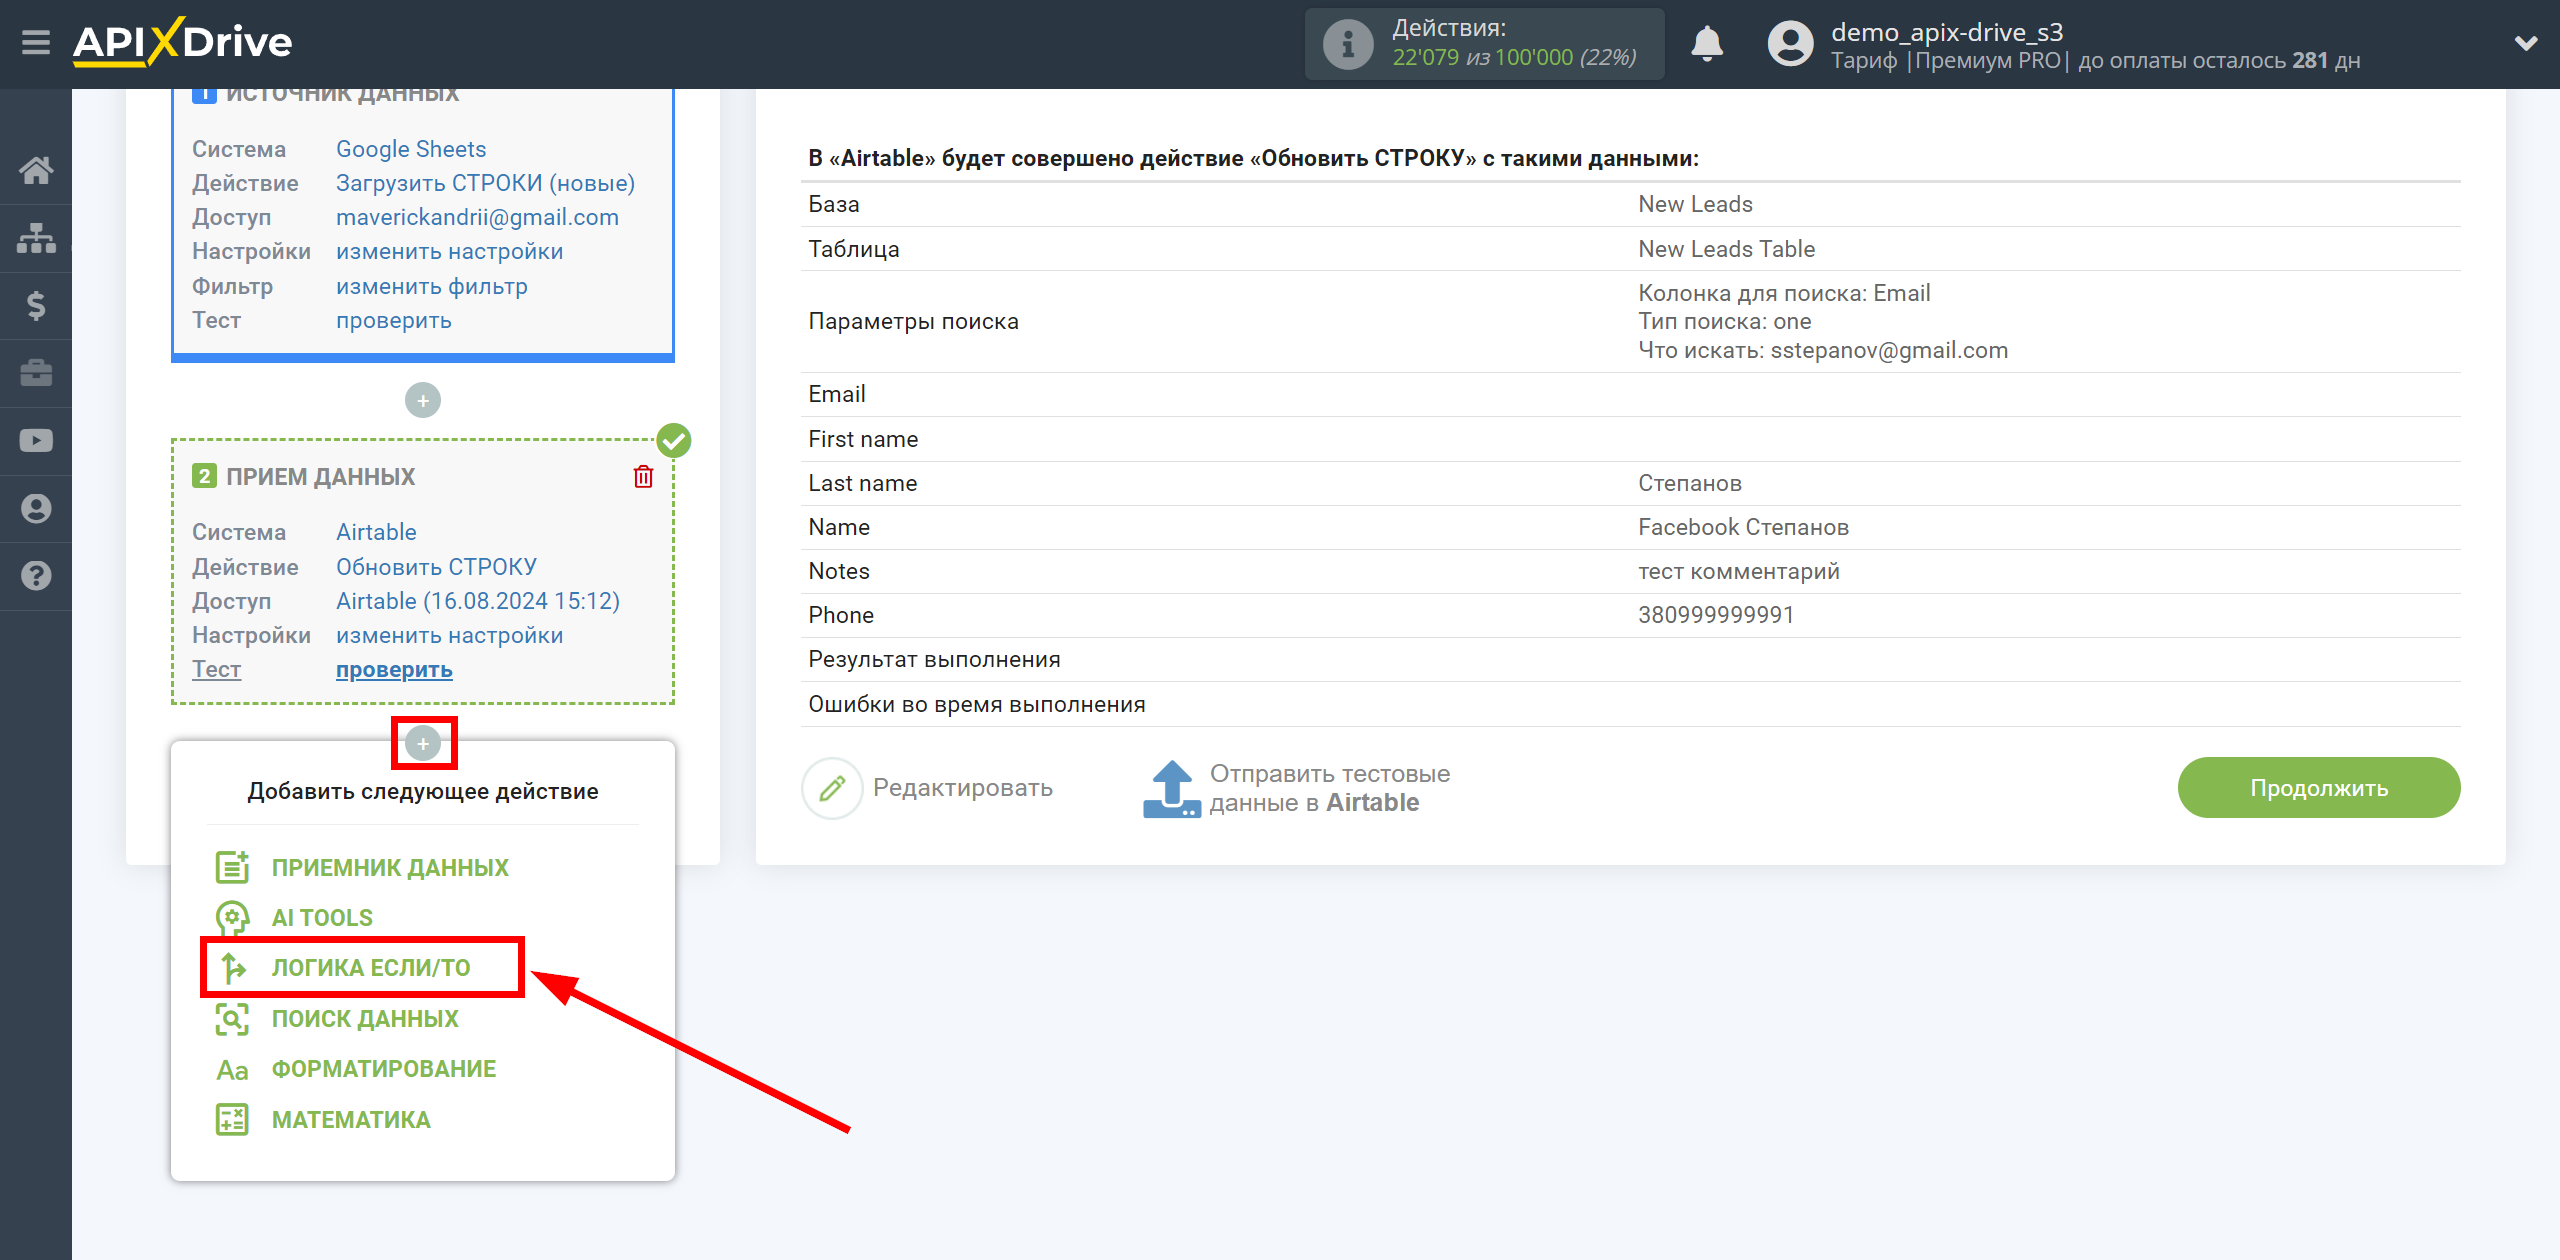Click 'Что искать: sstepanov@gmail.com' text

1823,350
